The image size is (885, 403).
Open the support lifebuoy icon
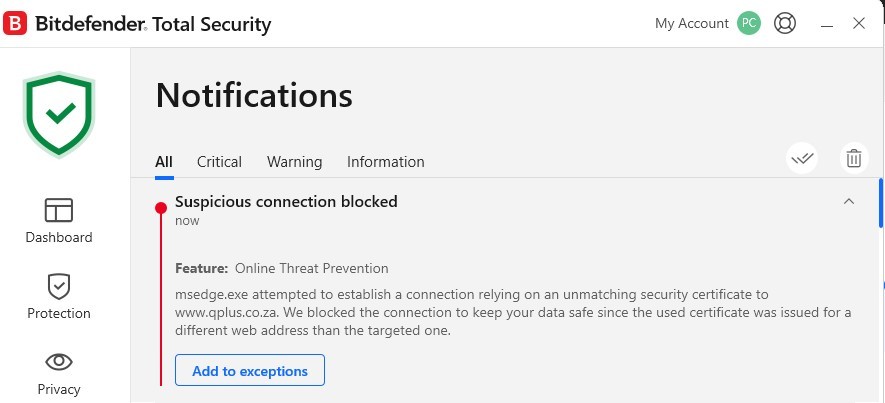click(x=785, y=23)
